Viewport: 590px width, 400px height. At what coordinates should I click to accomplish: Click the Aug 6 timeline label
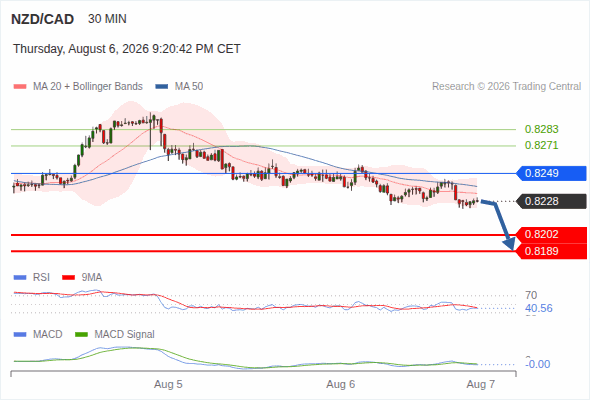[341, 385]
